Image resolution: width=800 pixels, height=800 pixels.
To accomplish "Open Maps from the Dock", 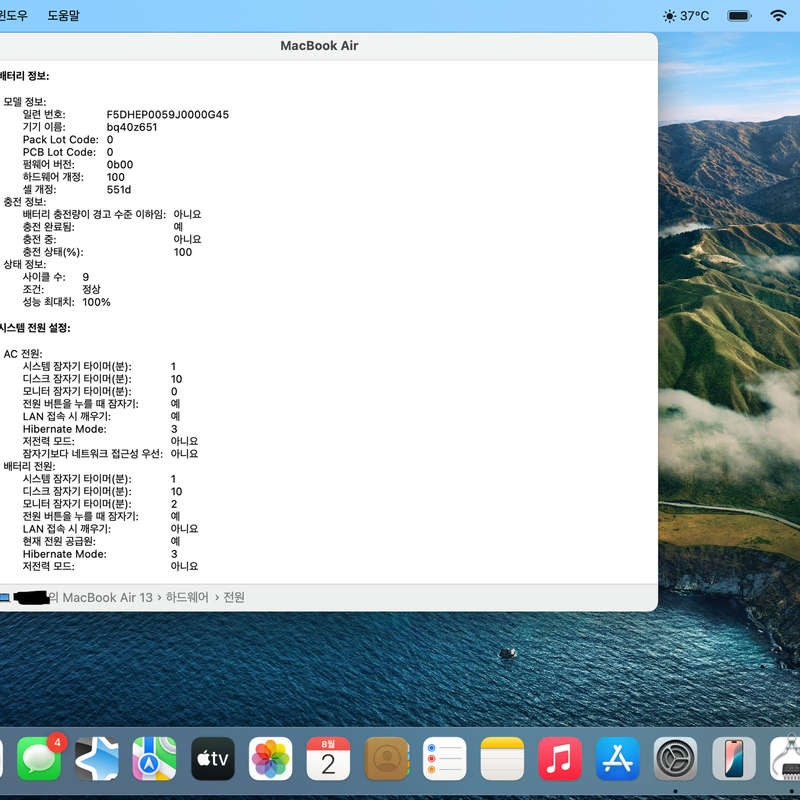I will 155,759.
